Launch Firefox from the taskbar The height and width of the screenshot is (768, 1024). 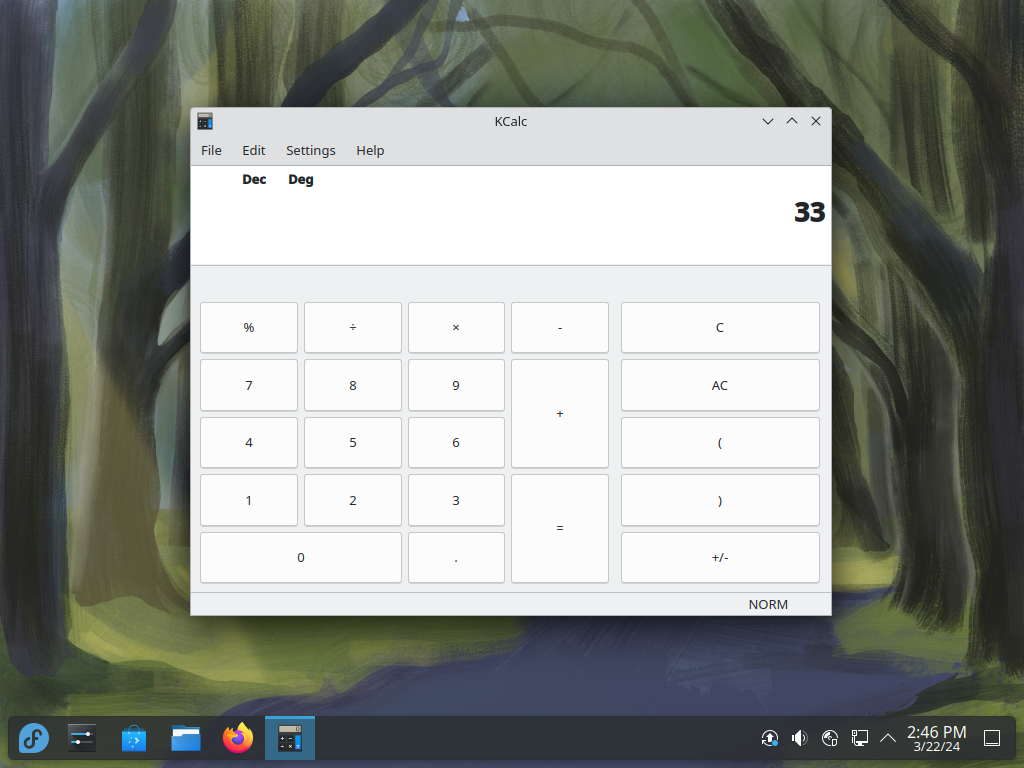238,738
